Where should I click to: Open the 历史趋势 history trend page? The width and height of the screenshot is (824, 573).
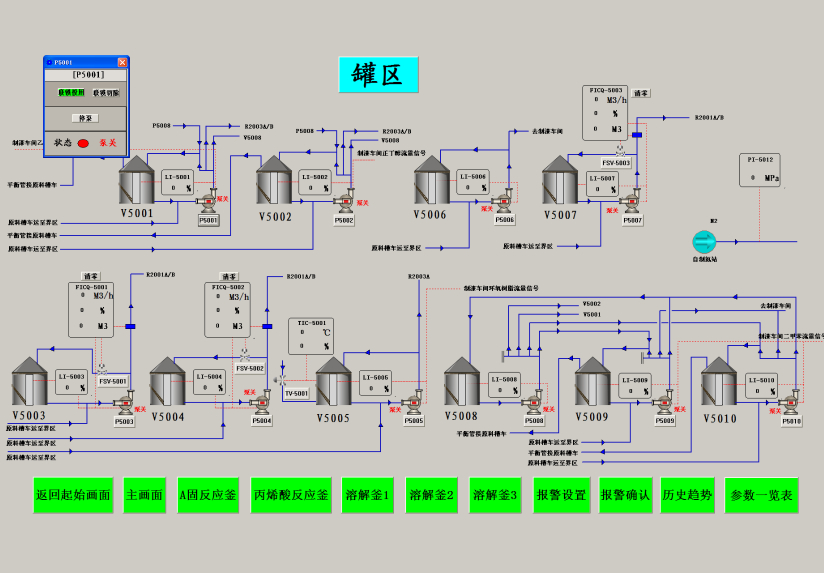[x=688, y=495]
